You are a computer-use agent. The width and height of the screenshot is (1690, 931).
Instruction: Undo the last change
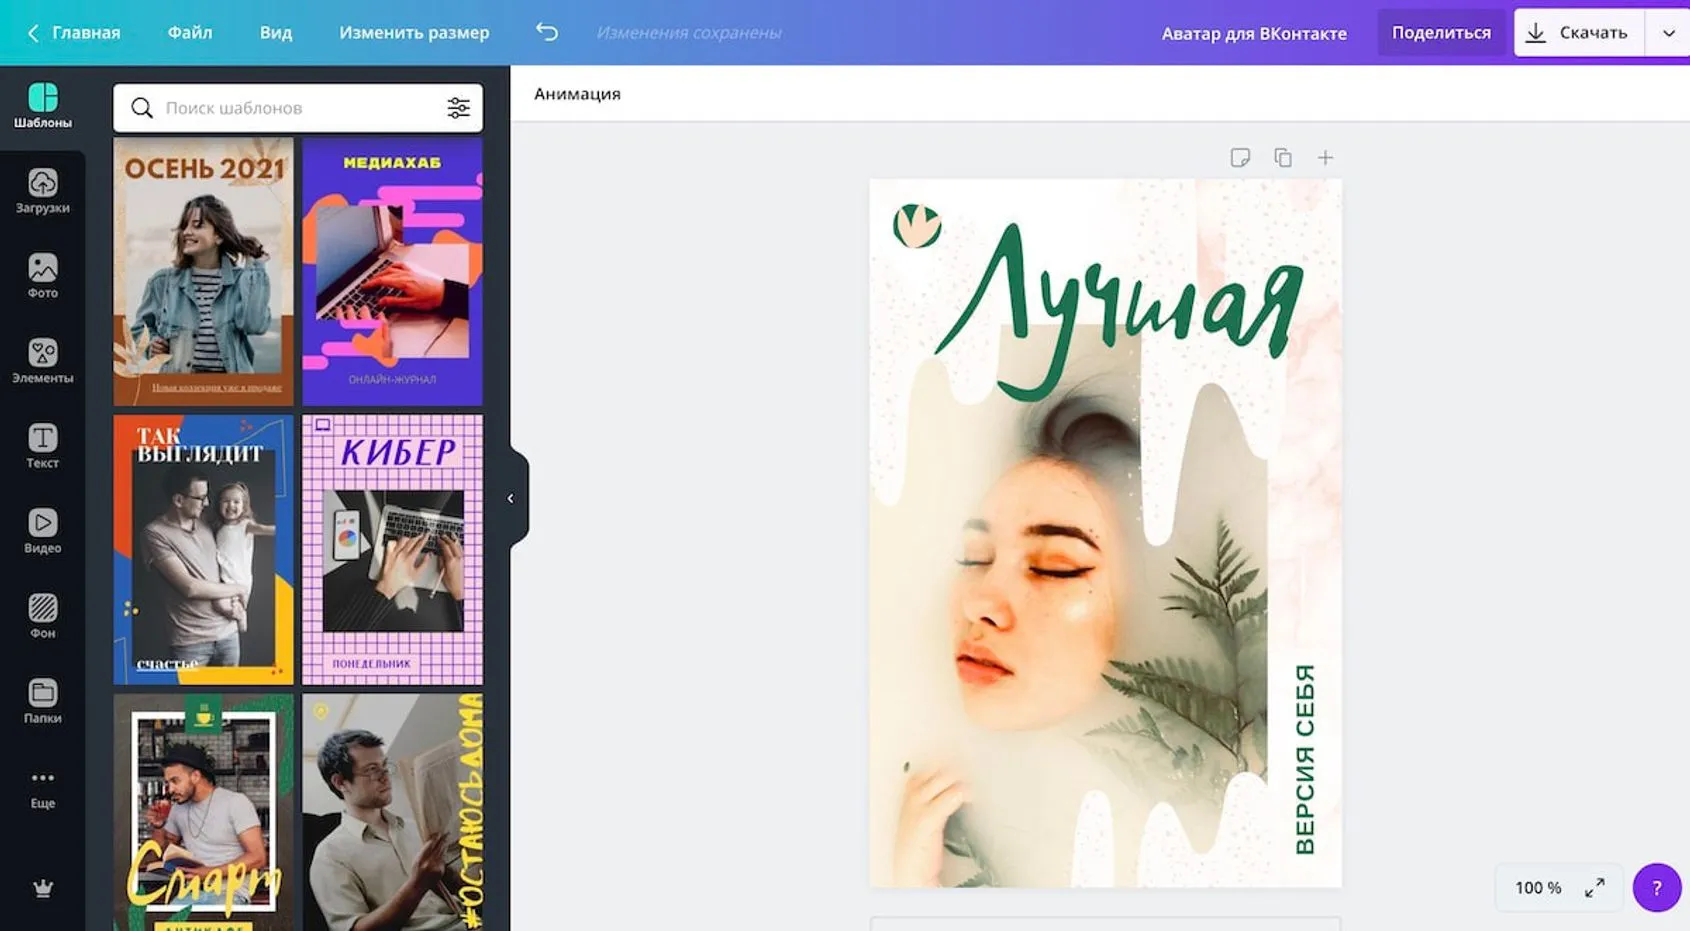click(x=546, y=32)
